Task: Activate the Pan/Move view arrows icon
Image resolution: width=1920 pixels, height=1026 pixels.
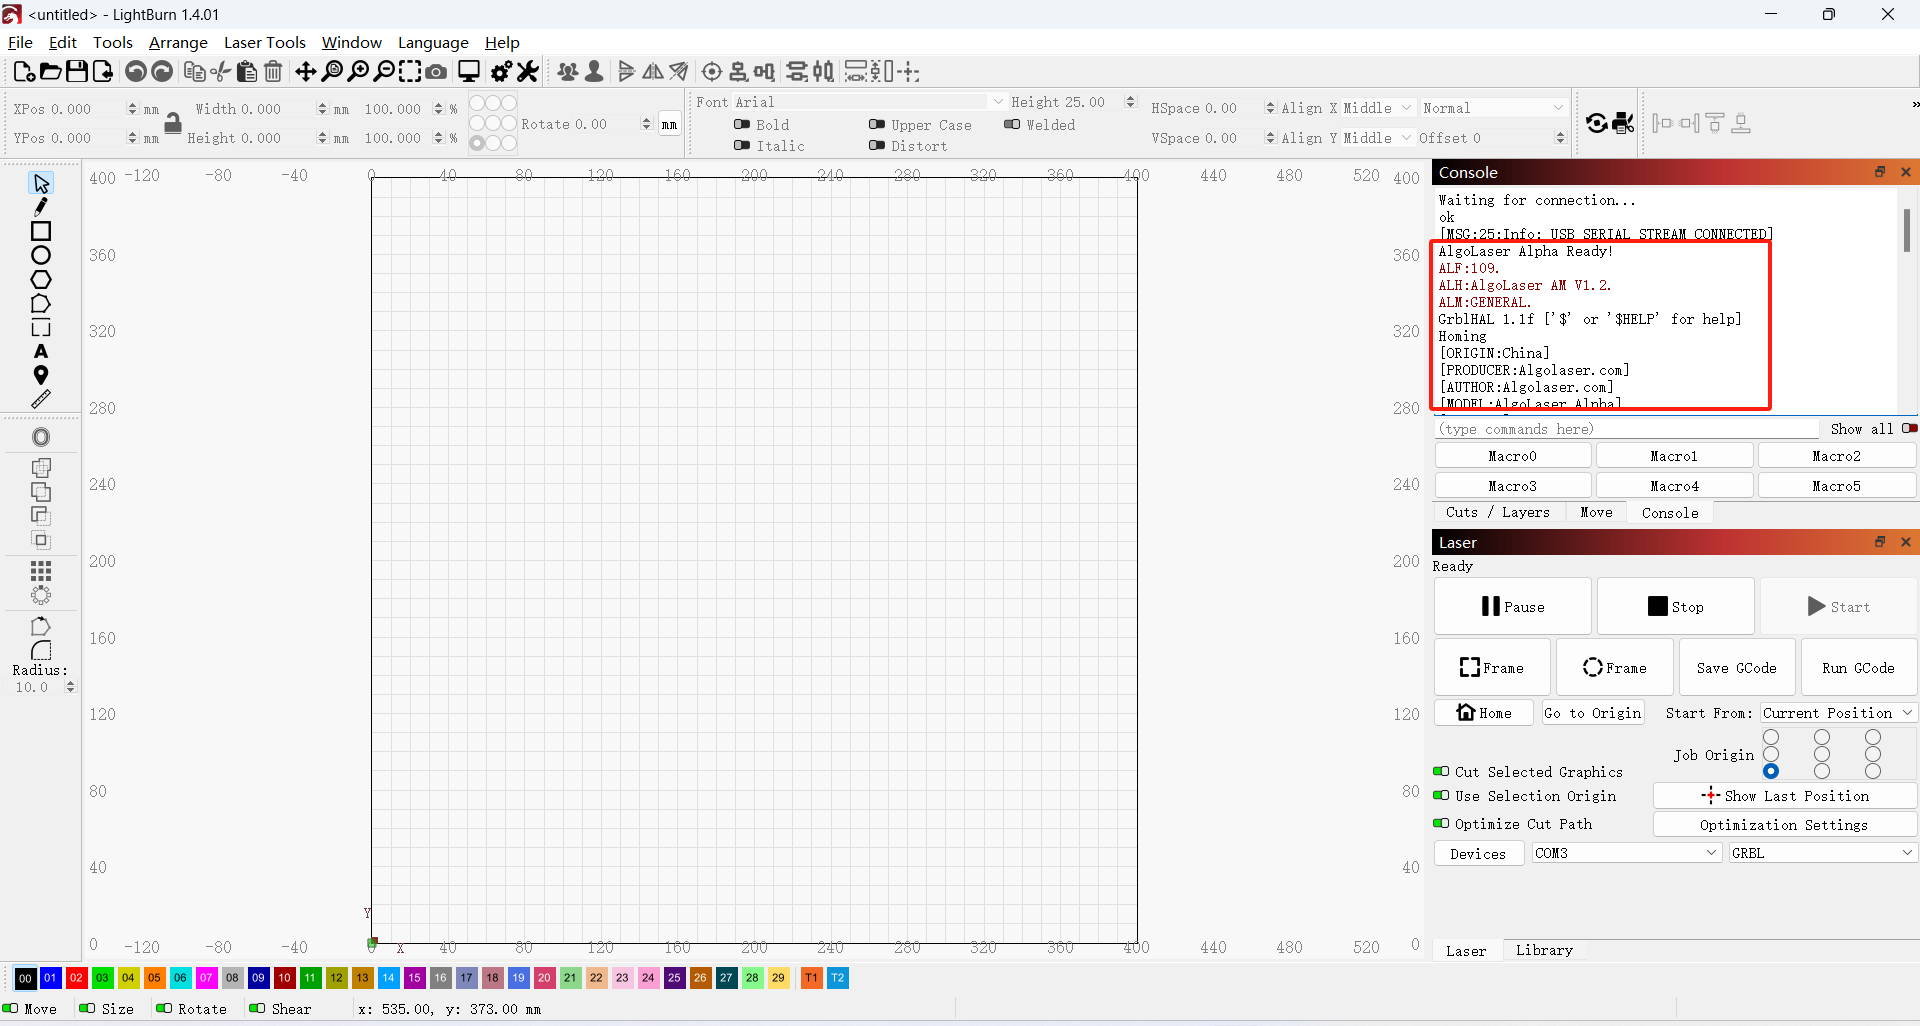Action: 306,71
